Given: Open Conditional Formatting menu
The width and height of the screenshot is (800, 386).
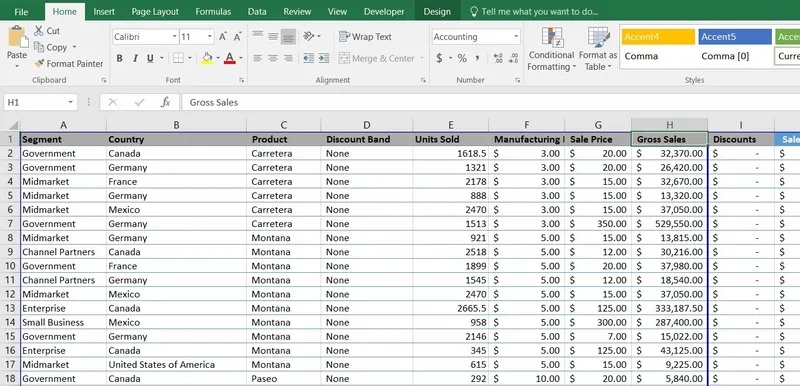Looking at the screenshot, I should 552,49.
